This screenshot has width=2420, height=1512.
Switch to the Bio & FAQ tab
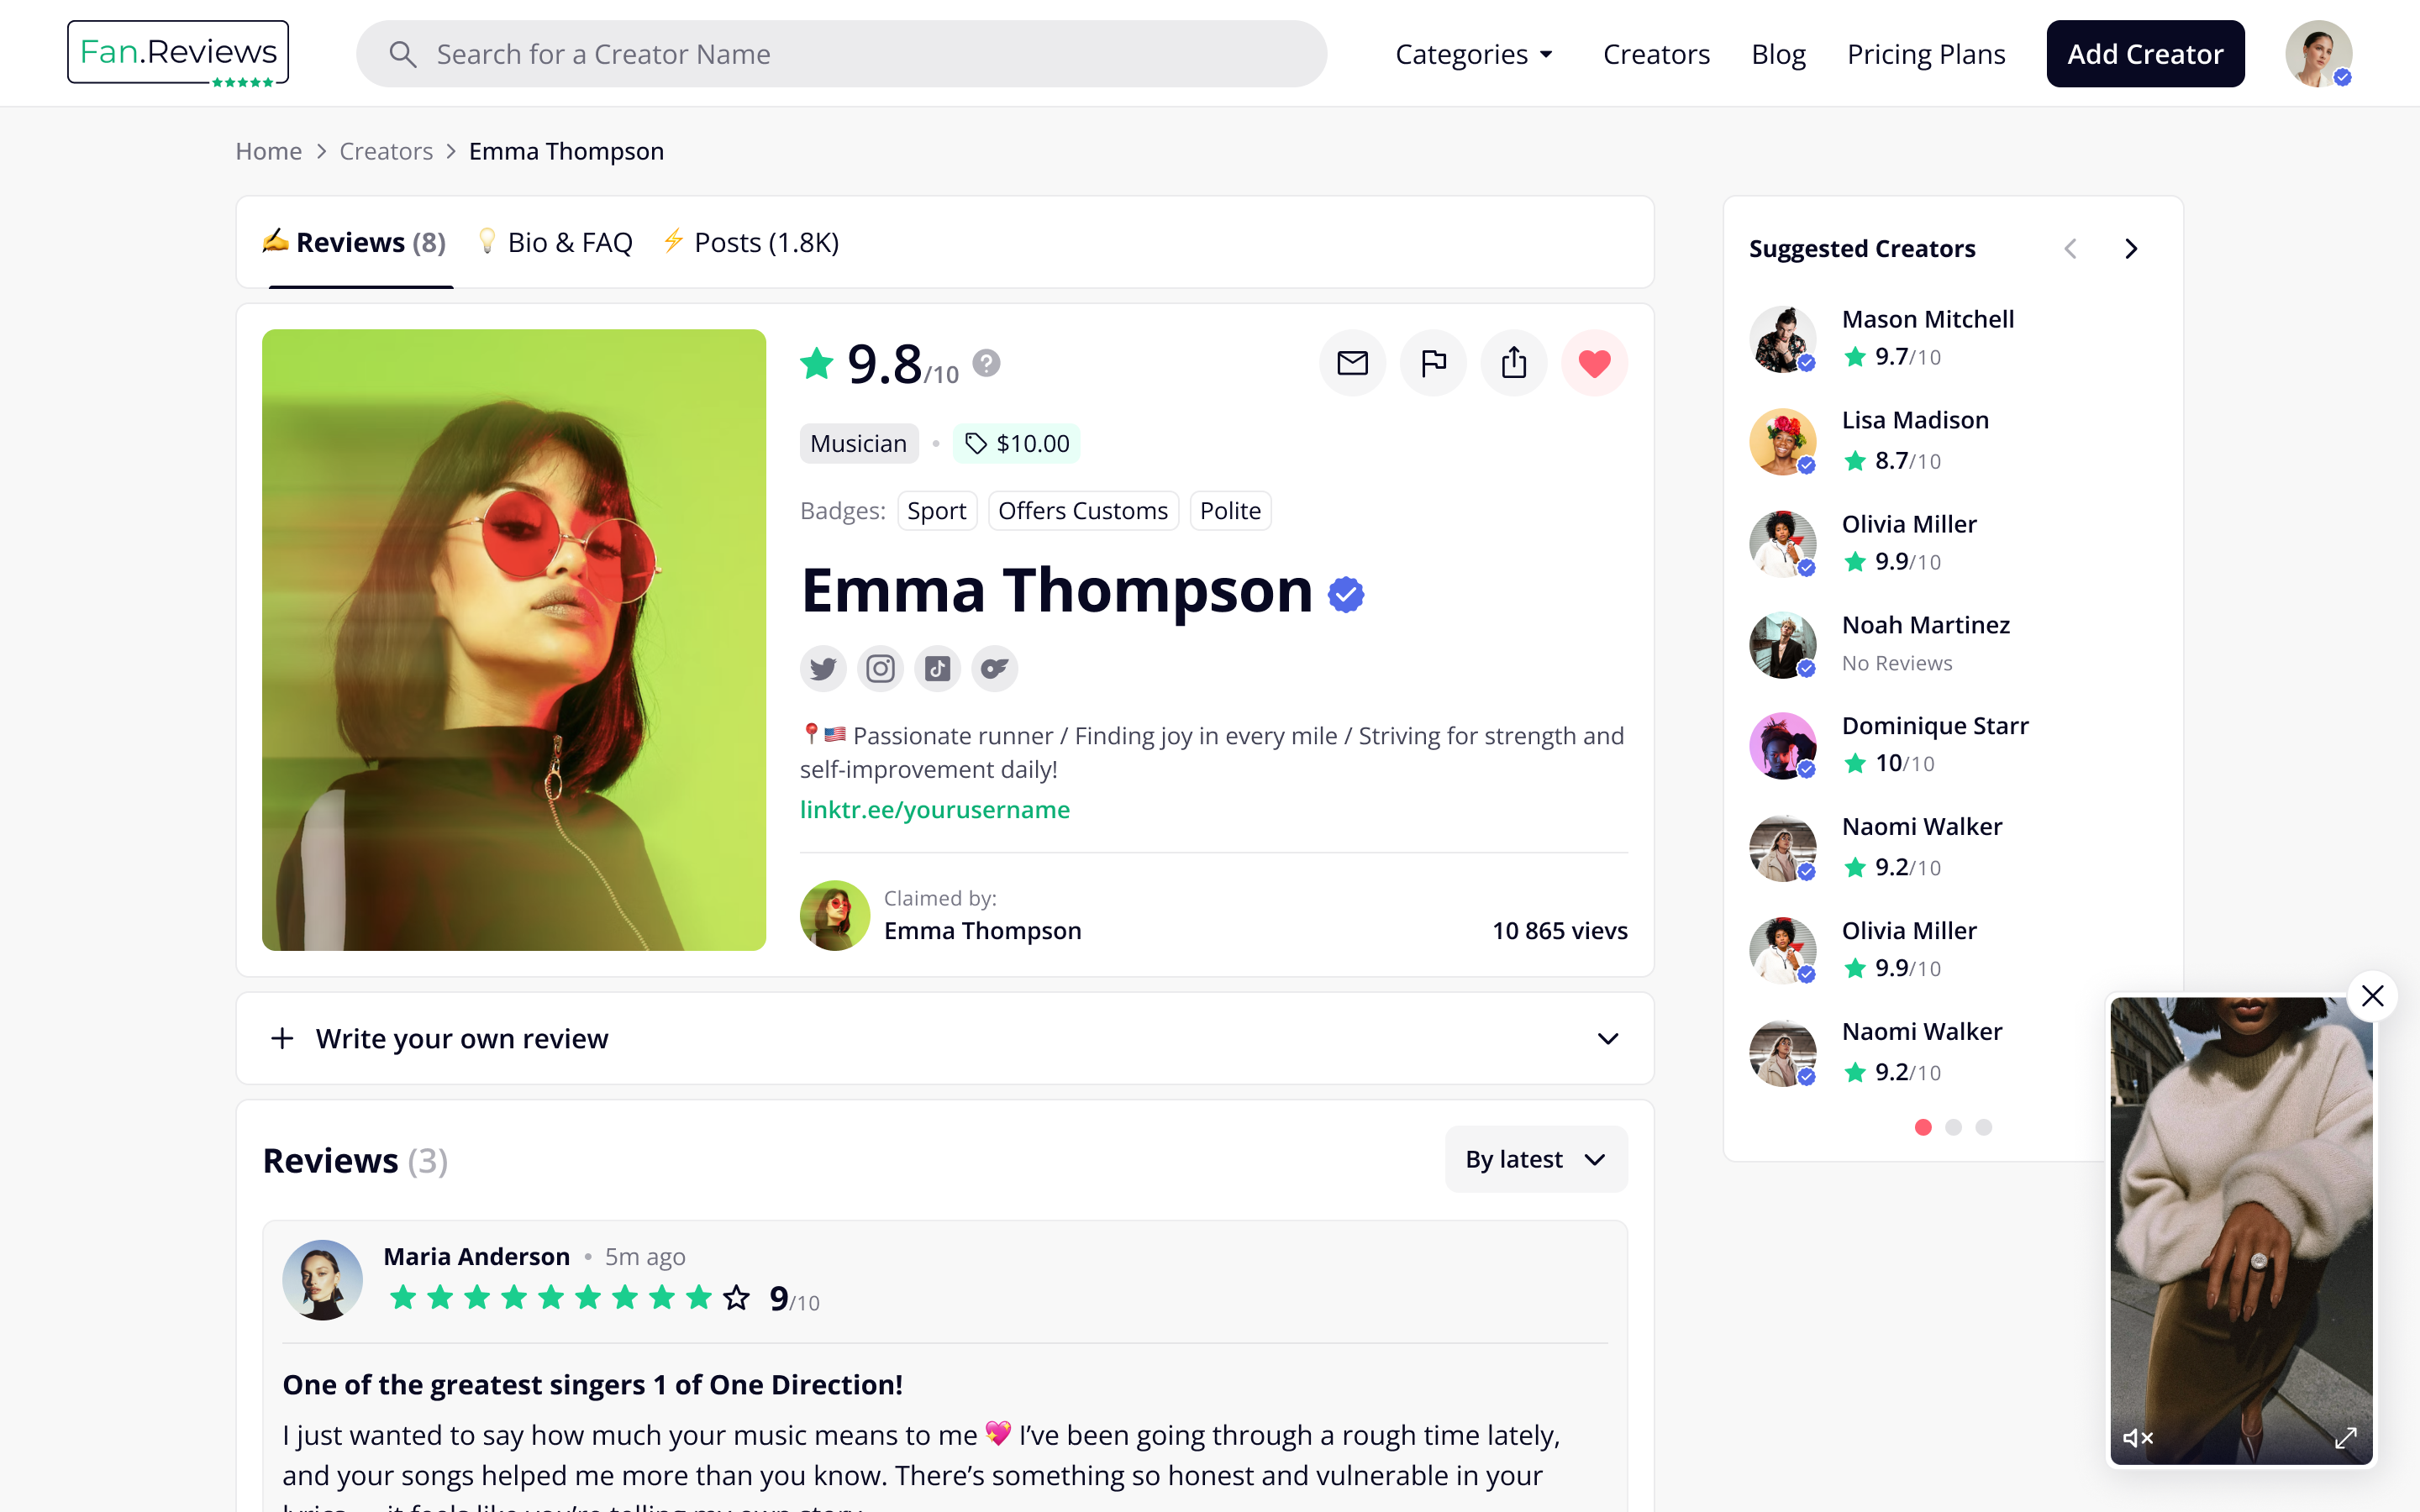(x=554, y=241)
